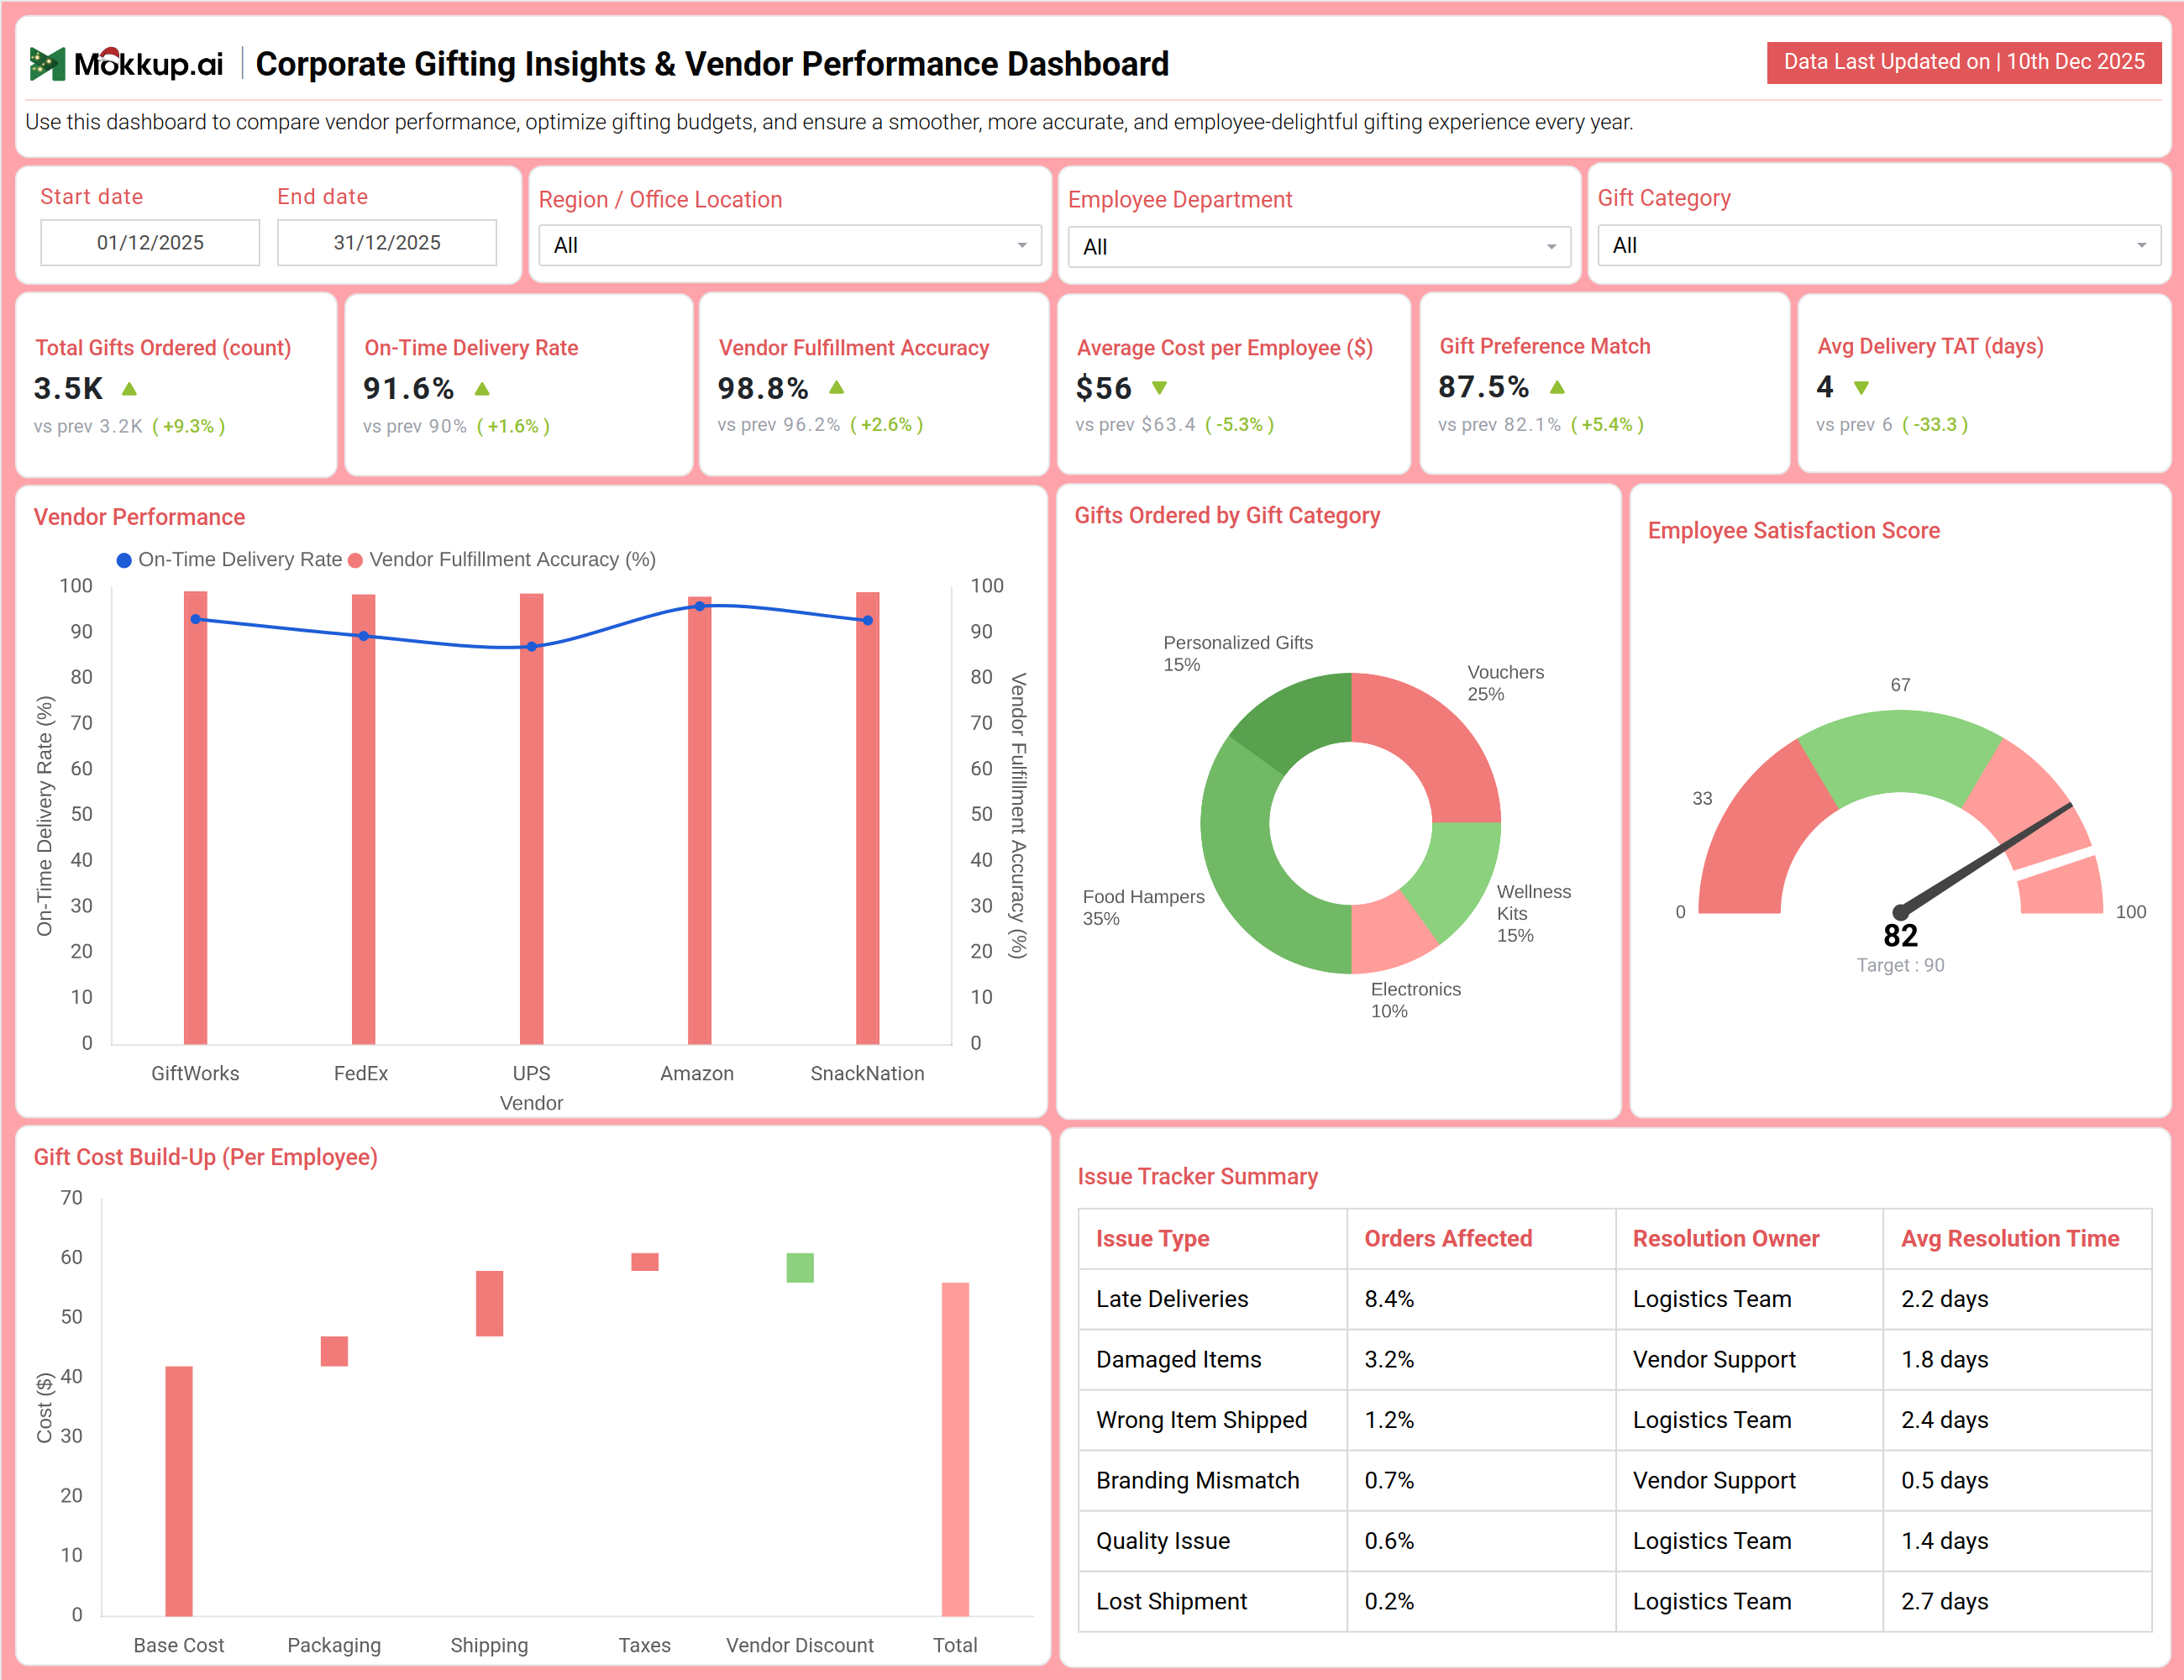This screenshot has height=1680, width=2184.
Task: Click the Data Last Updated banner
Action: pyautogui.click(x=1964, y=62)
